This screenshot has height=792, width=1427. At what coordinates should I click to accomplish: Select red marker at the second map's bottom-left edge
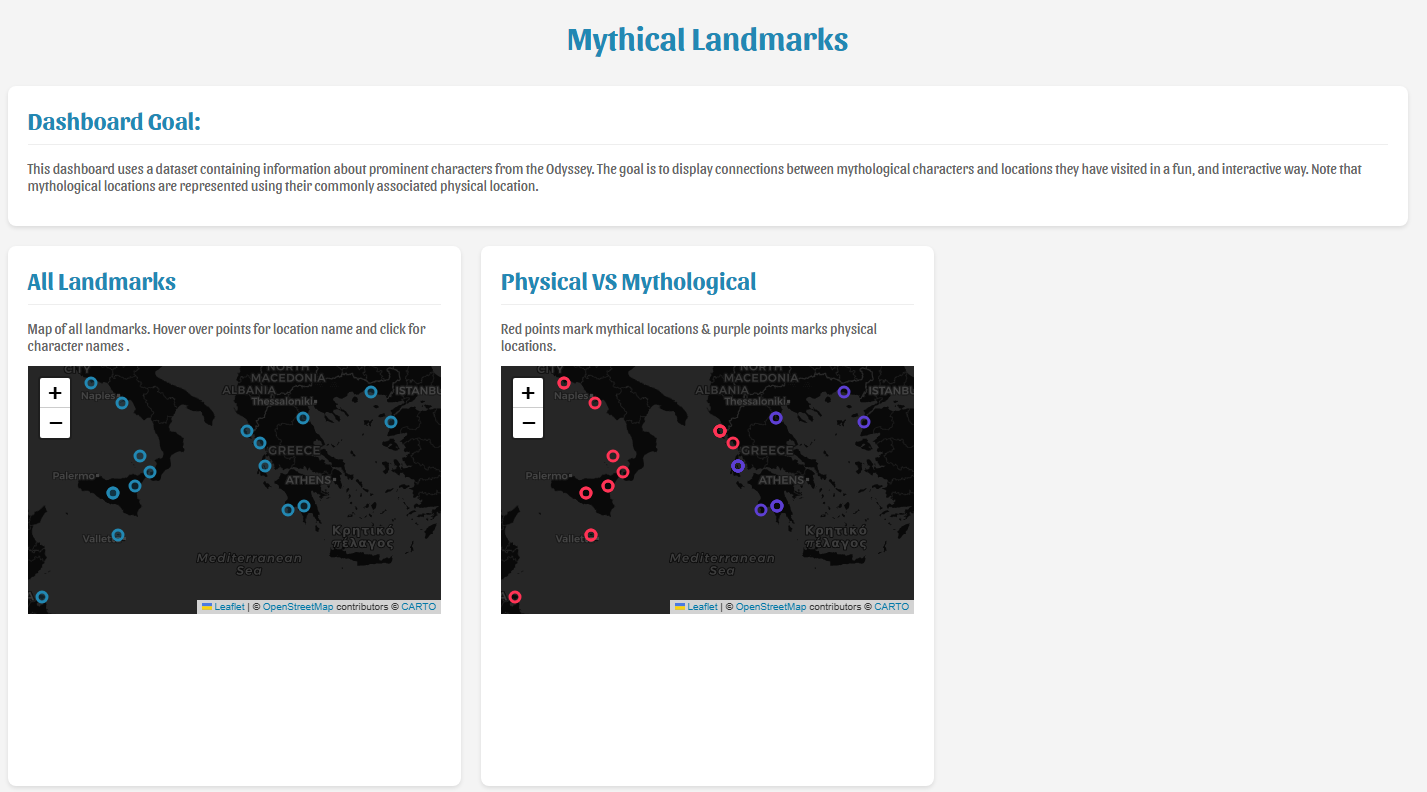pyautogui.click(x=515, y=597)
